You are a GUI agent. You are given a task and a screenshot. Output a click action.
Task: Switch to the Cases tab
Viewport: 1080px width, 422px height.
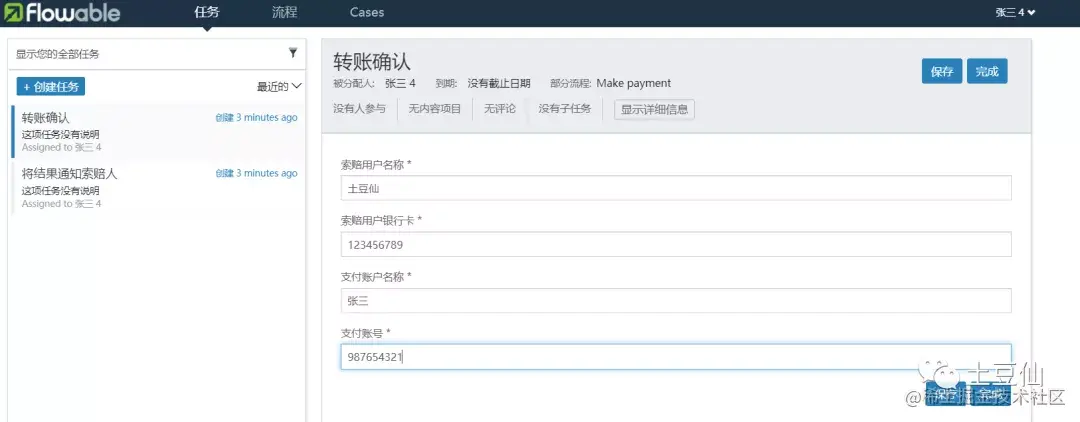[367, 12]
